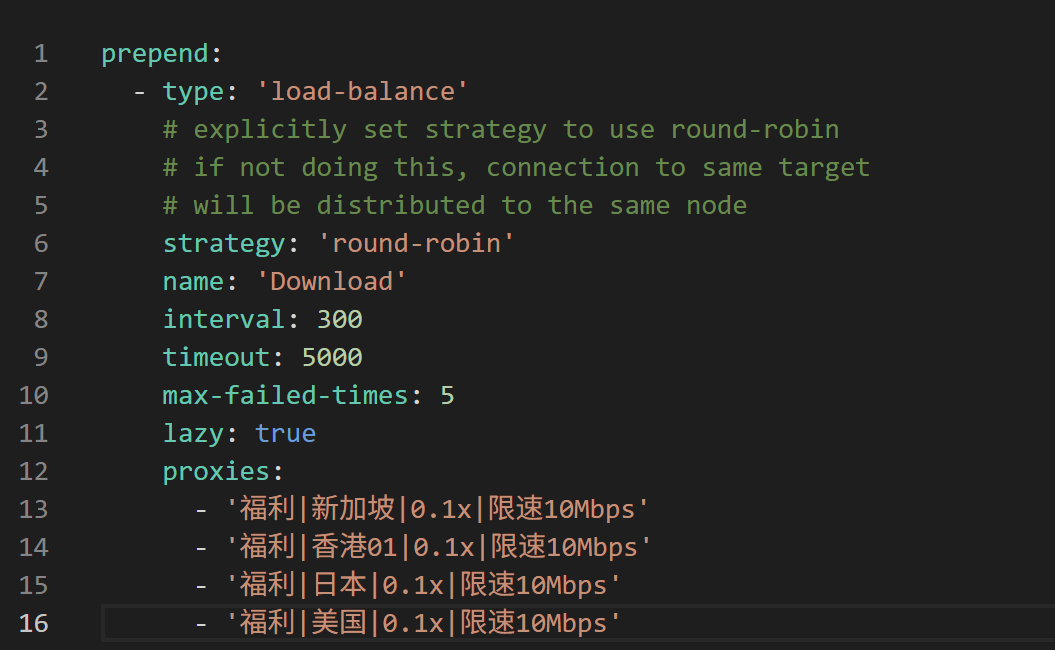Click the timeout value 5000
Screen dimensions: 1055x650
tap(331, 357)
